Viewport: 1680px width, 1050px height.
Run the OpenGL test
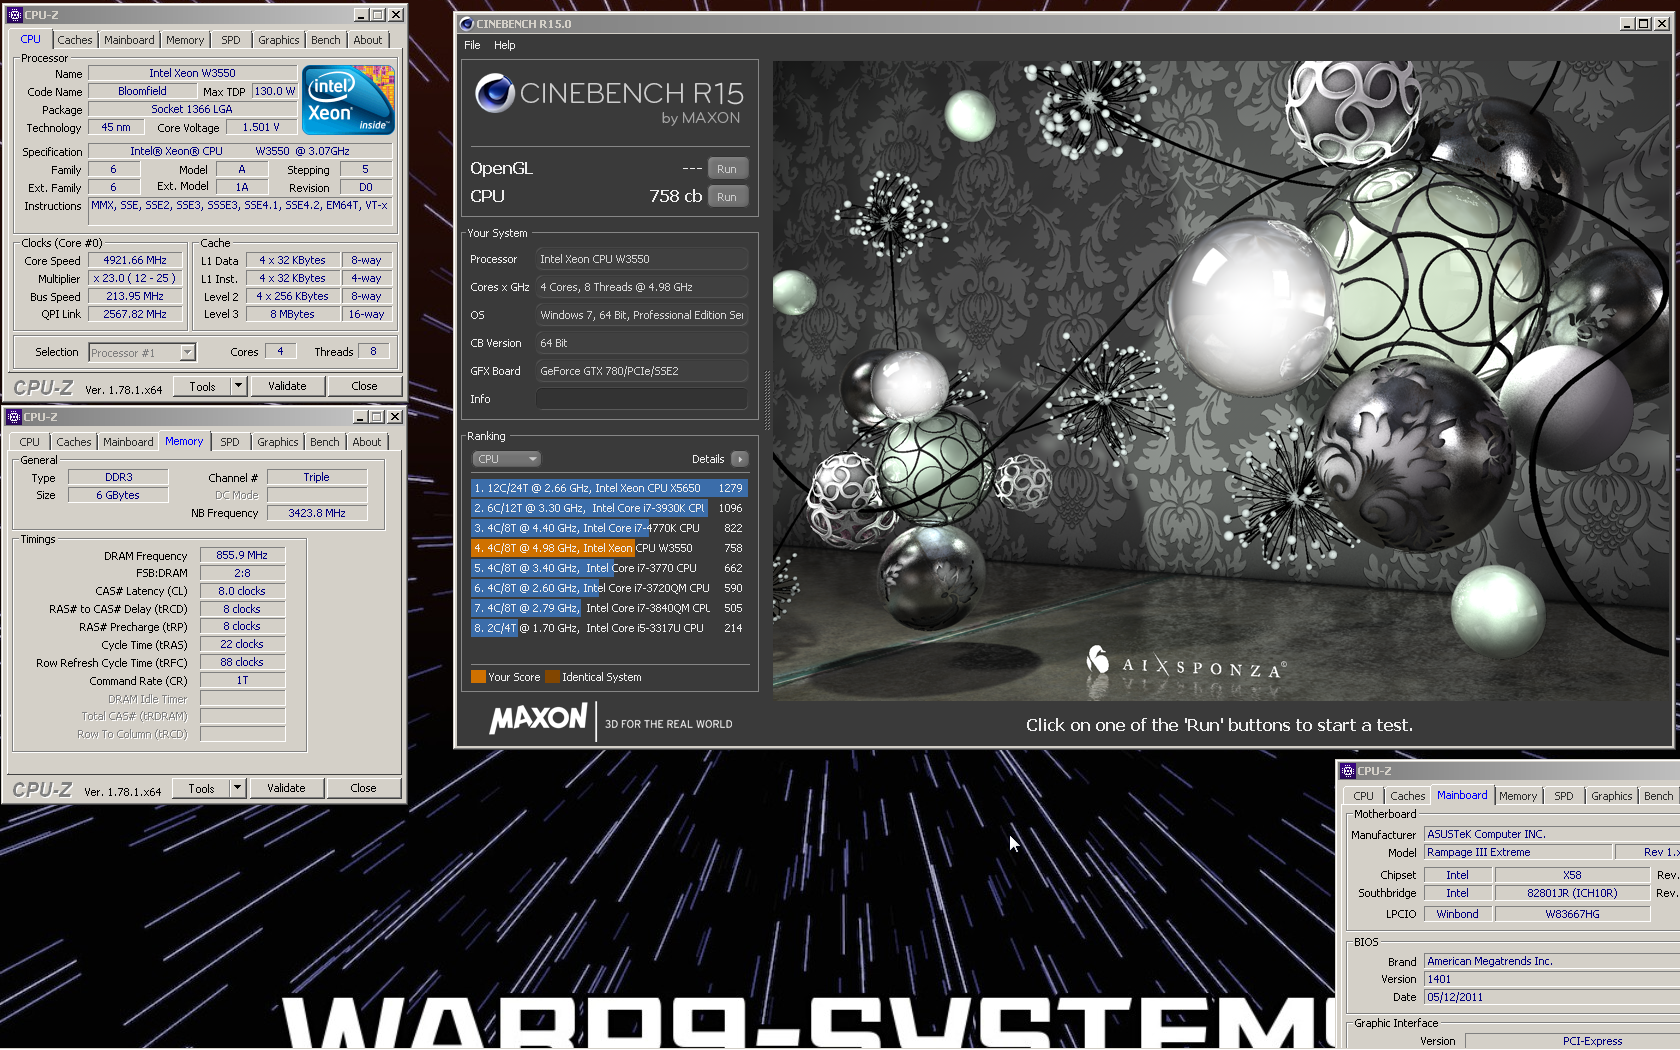[727, 169]
